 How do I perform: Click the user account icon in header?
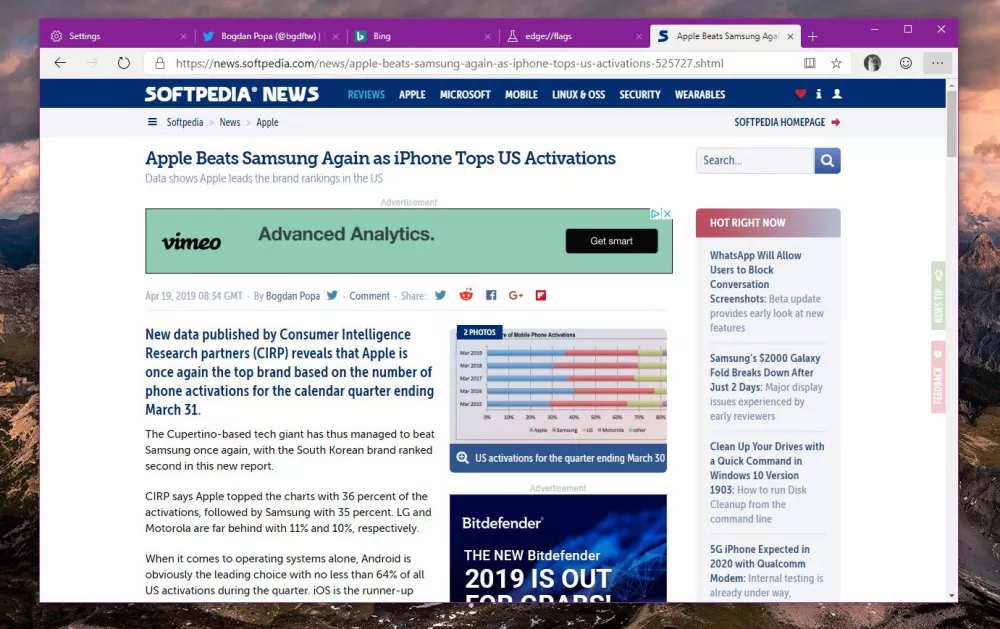click(837, 94)
